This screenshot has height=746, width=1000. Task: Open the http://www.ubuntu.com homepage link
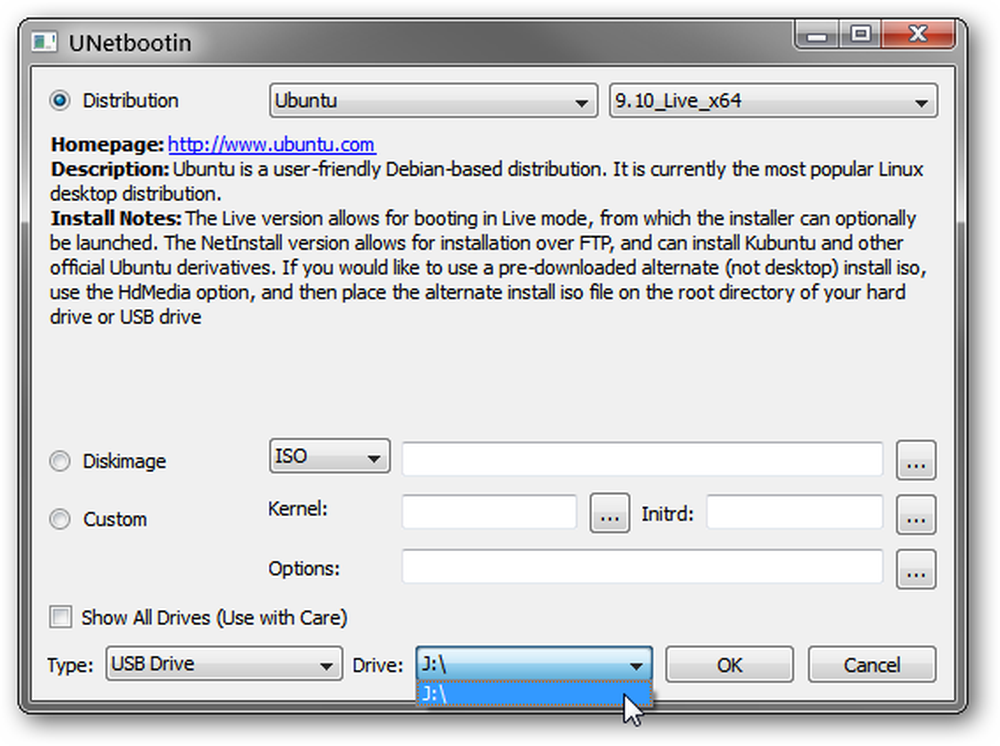pos(271,145)
